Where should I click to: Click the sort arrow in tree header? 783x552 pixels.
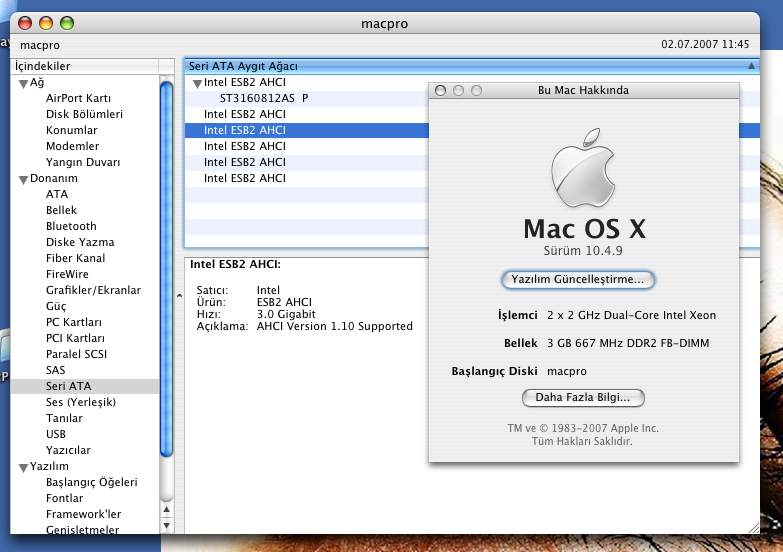click(x=751, y=65)
